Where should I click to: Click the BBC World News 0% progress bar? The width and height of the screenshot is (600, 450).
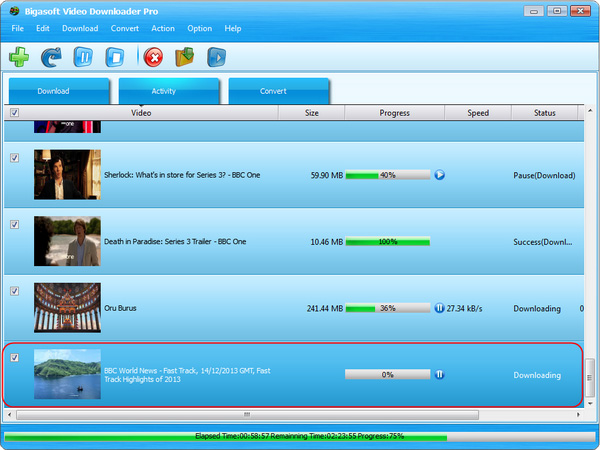pos(388,374)
